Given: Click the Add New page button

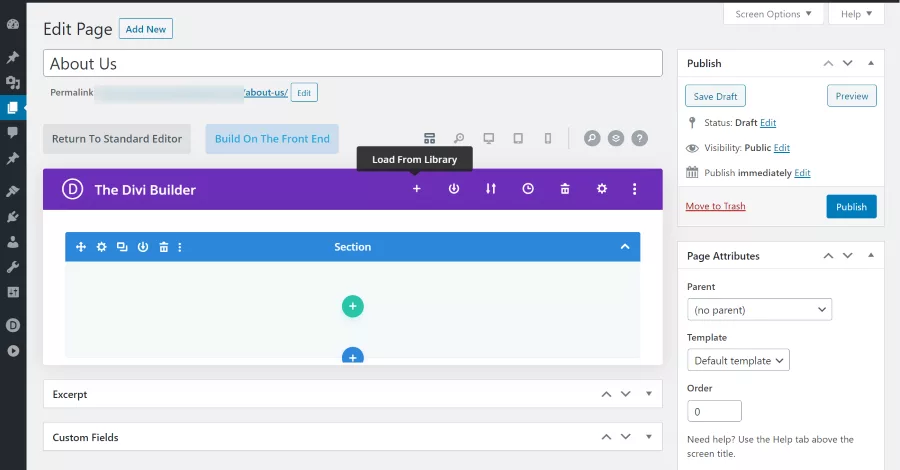Looking at the screenshot, I should (146, 29).
